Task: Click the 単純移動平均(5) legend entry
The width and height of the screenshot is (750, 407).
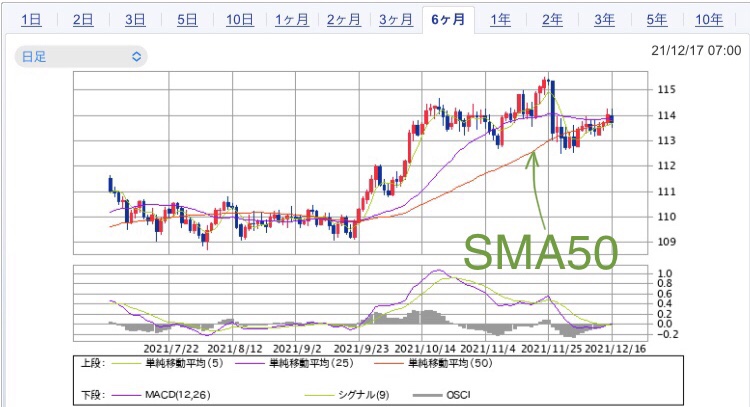Action: 185,363
